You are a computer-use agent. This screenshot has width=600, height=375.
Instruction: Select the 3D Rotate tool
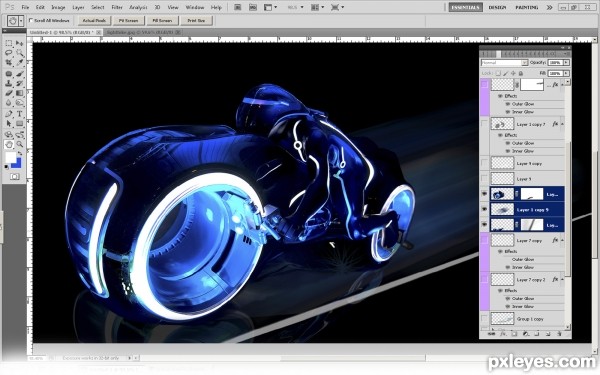pos(8,135)
